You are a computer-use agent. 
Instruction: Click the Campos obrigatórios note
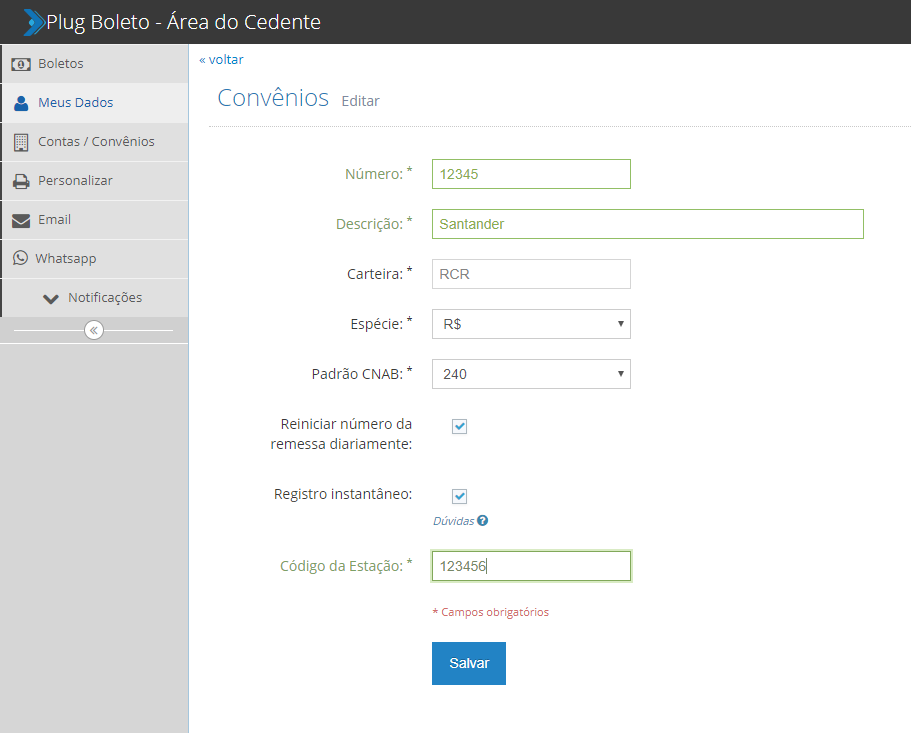click(490, 612)
